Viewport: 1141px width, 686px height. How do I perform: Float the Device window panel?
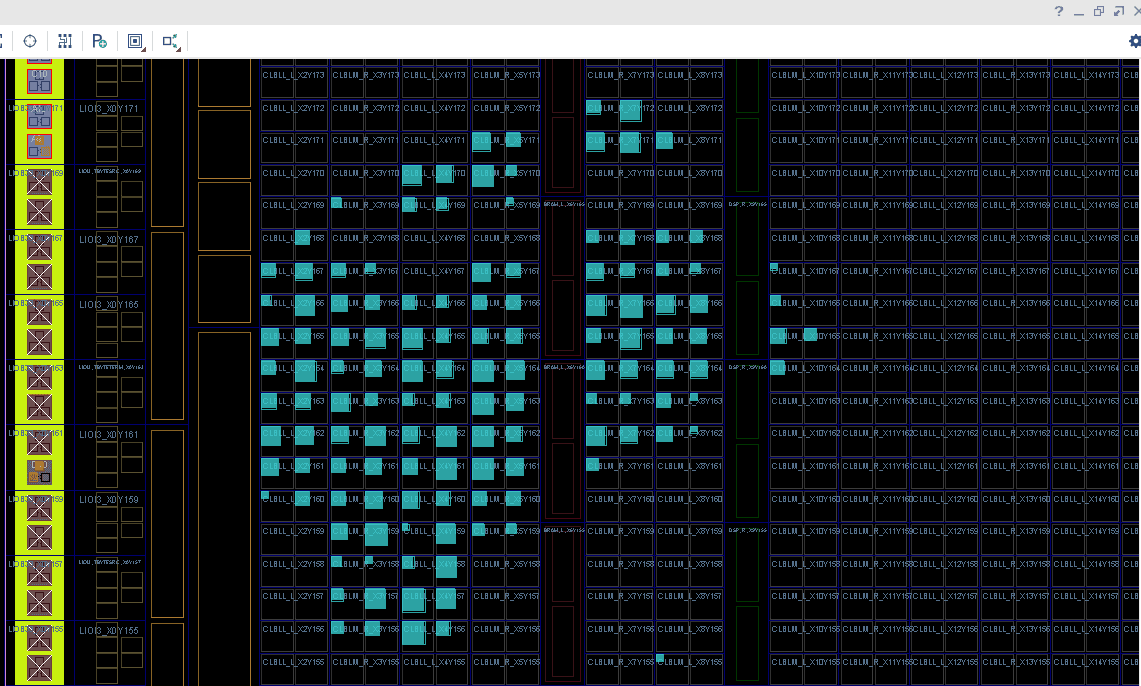pos(1099,11)
